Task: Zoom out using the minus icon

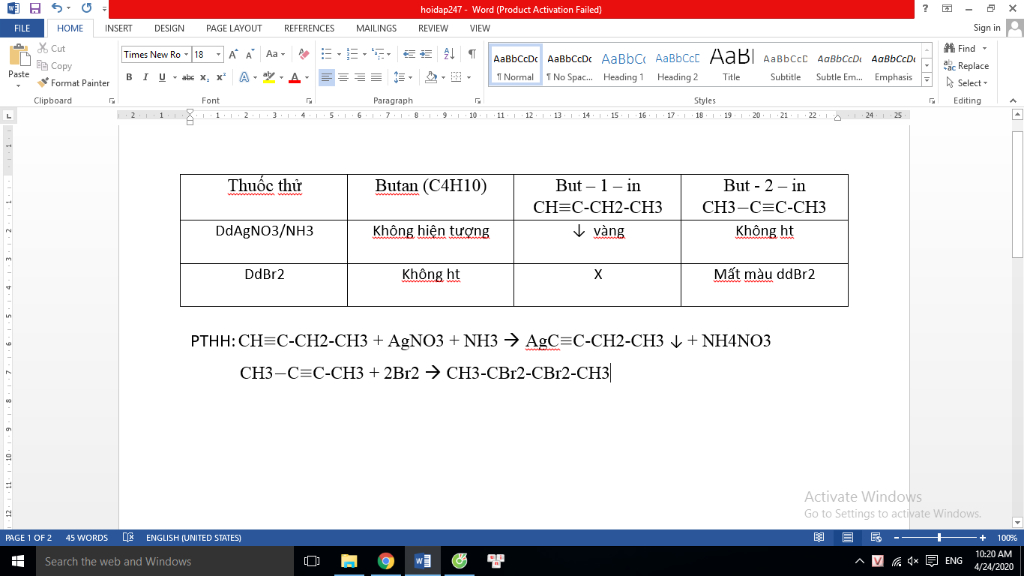Action: point(897,537)
